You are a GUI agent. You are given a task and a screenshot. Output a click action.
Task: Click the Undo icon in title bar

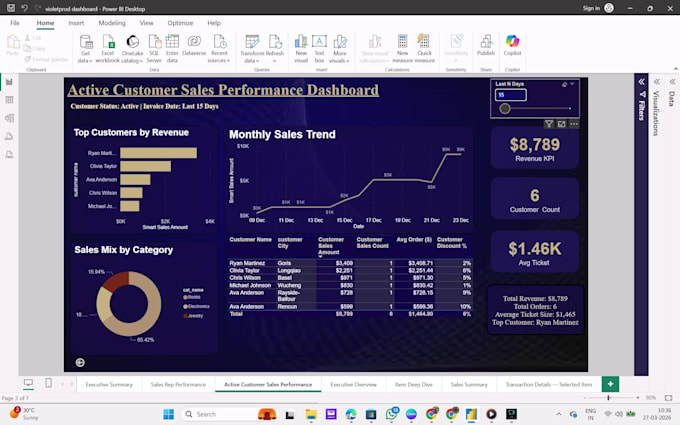[25, 8]
